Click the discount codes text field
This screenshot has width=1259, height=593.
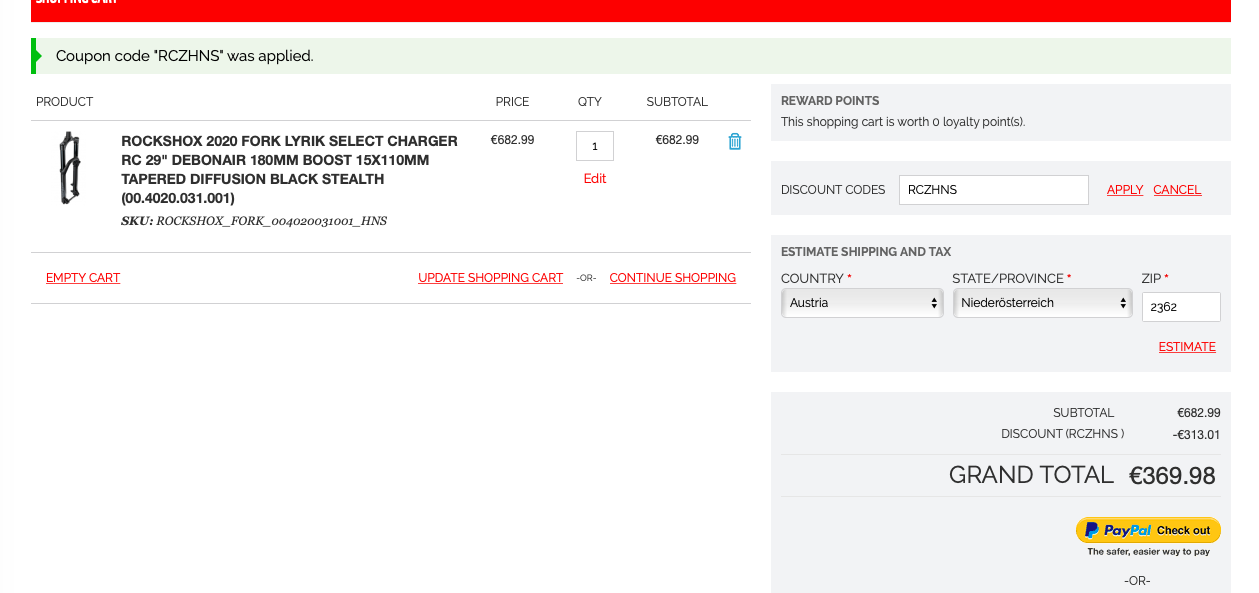tap(993, 190)
